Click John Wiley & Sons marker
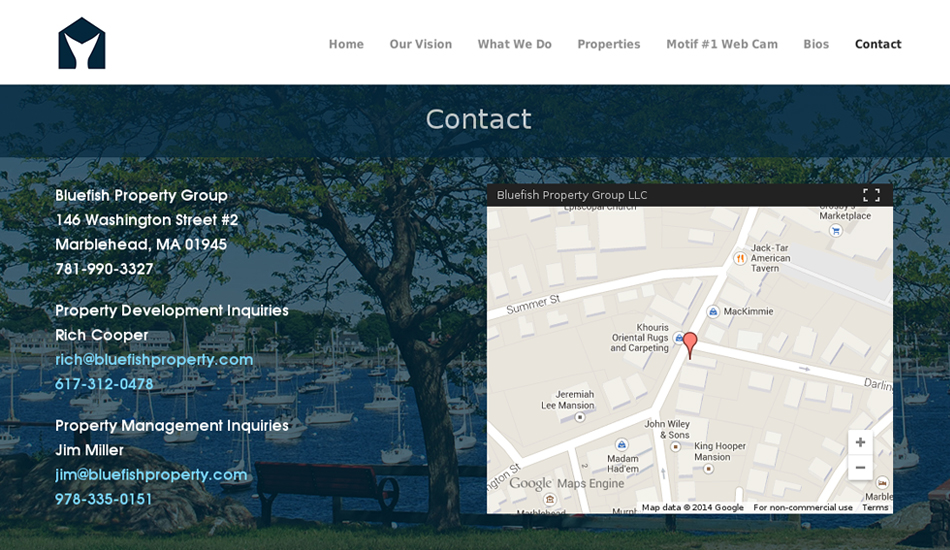Viewport: 950px width, 550px height. [675, 446]
